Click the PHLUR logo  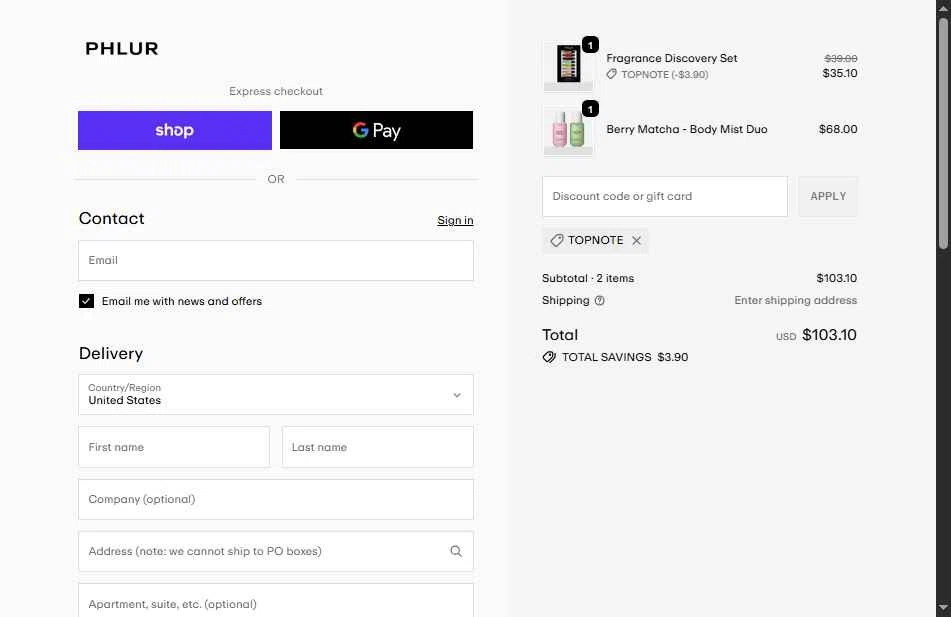122,48
